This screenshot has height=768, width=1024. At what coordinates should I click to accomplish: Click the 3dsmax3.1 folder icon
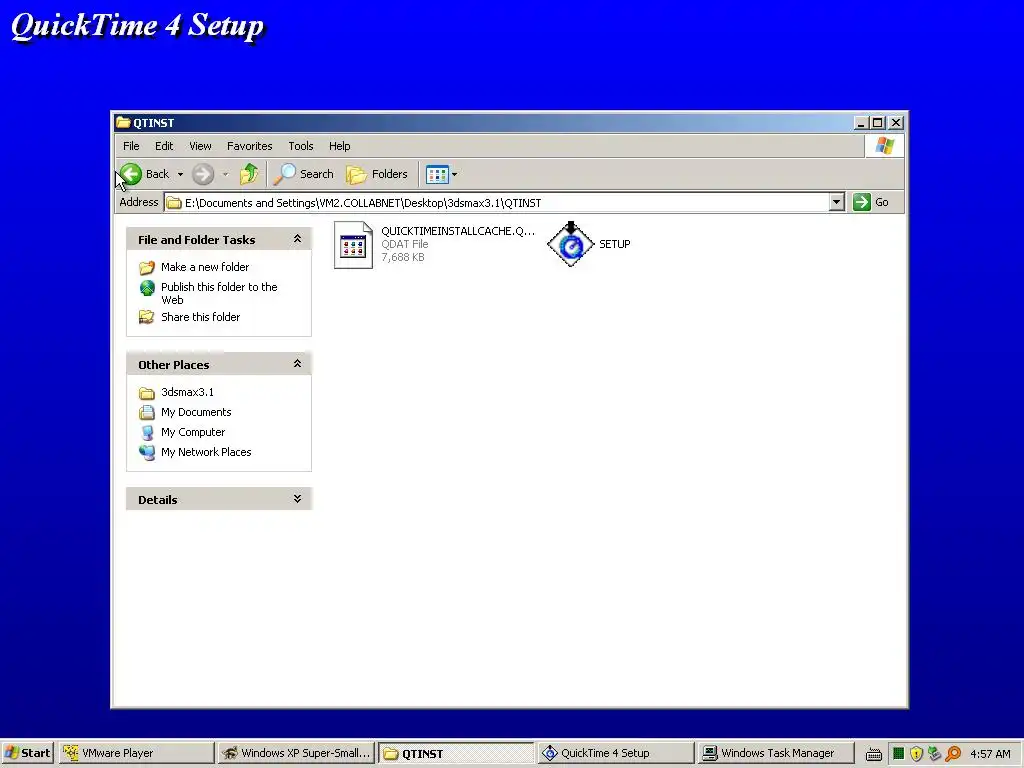[x=147, y=392]
